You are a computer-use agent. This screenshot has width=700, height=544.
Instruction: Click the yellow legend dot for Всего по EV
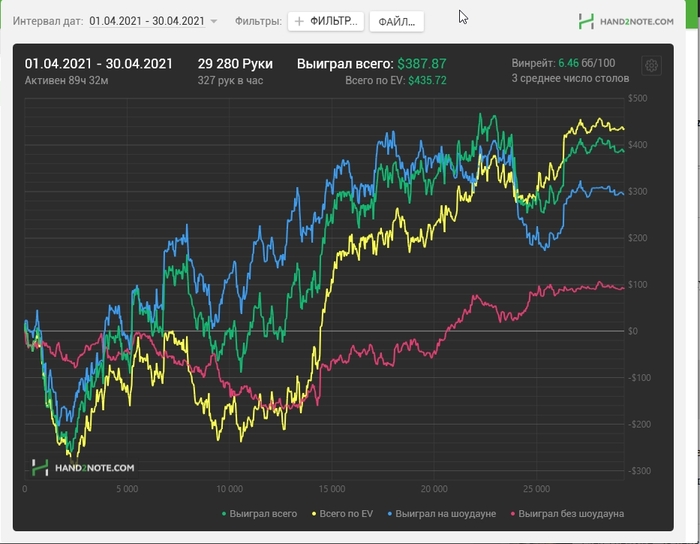(314, 514)
